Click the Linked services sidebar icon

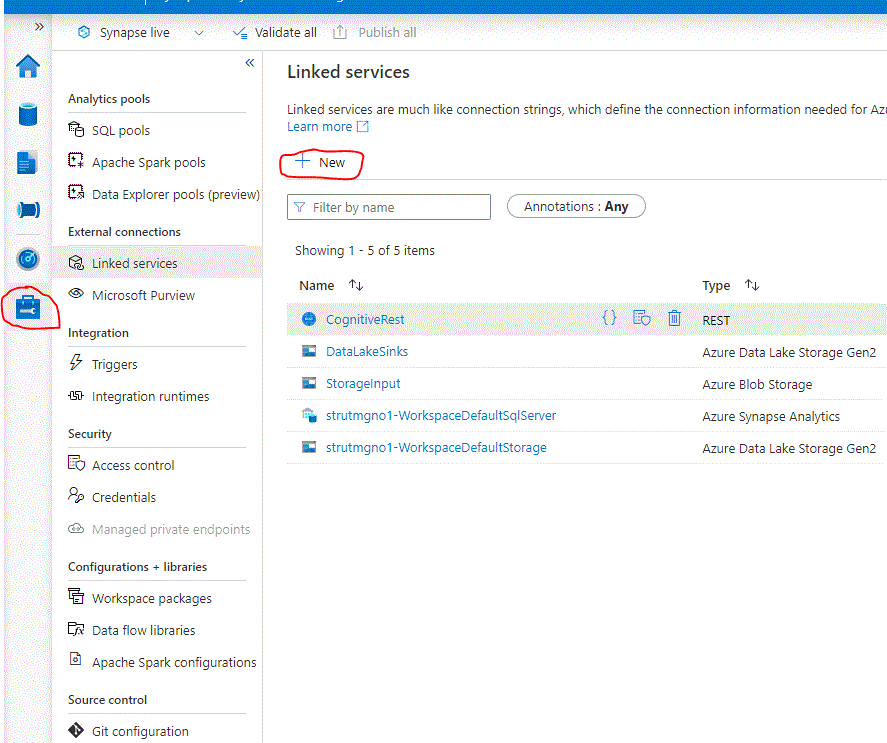pos(76,263)
